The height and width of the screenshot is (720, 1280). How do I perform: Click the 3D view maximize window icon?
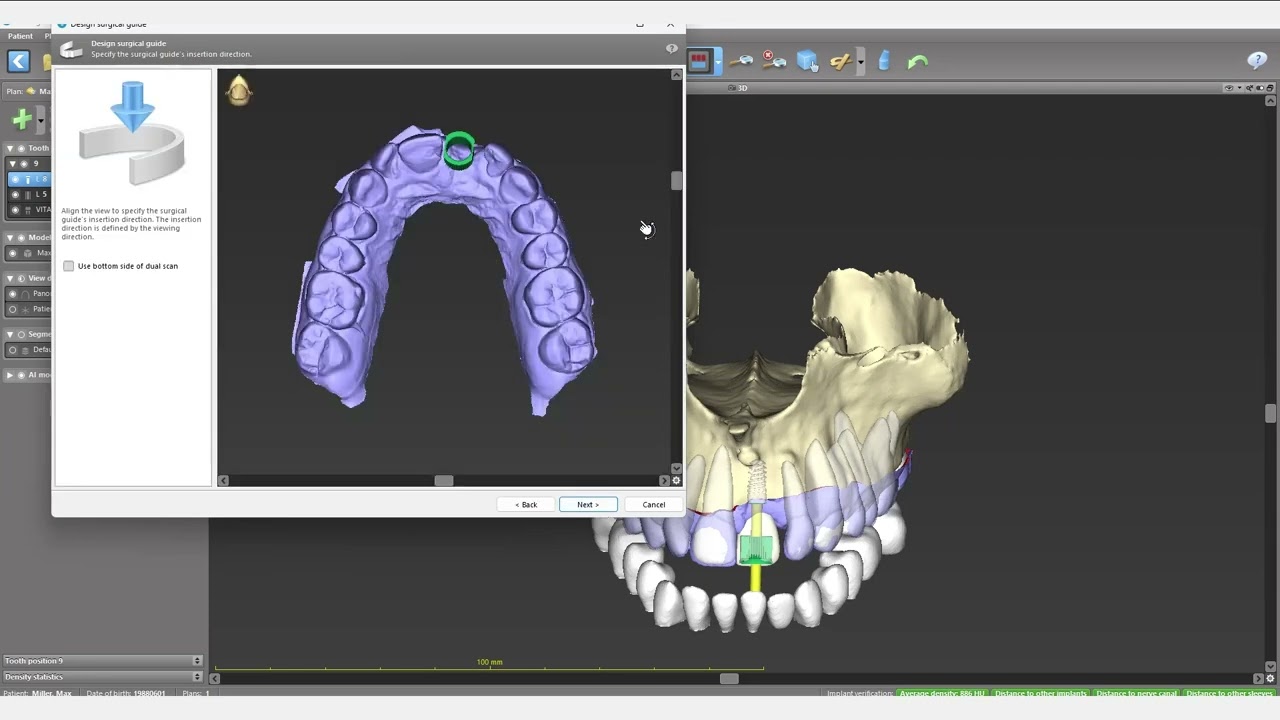pos(1271,88)
